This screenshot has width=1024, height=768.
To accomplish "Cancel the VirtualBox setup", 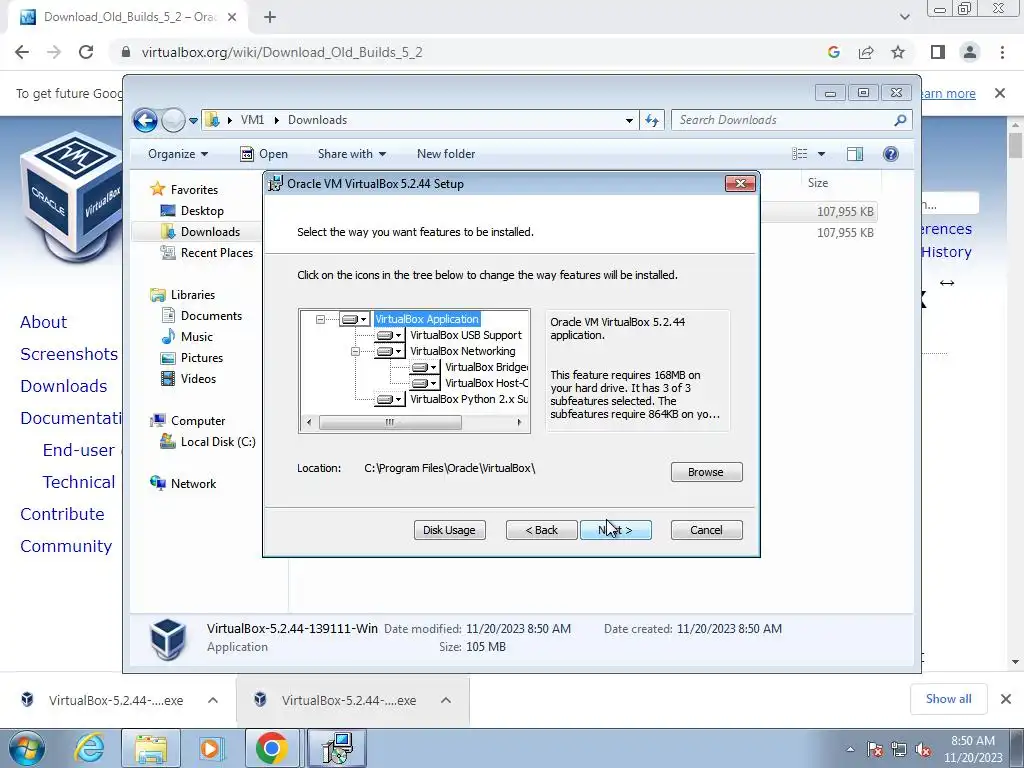I will [x=706, y=530].
